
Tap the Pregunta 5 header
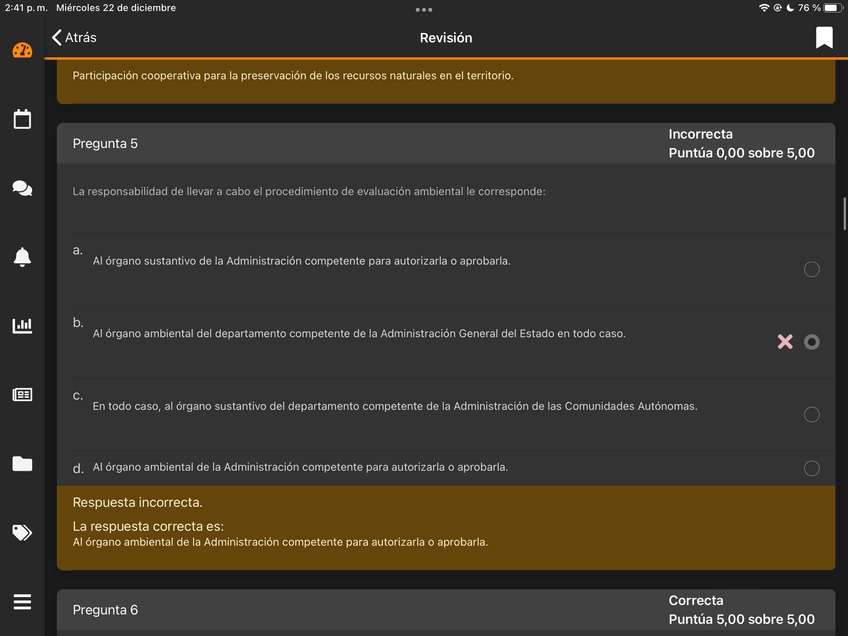[106, 144]
